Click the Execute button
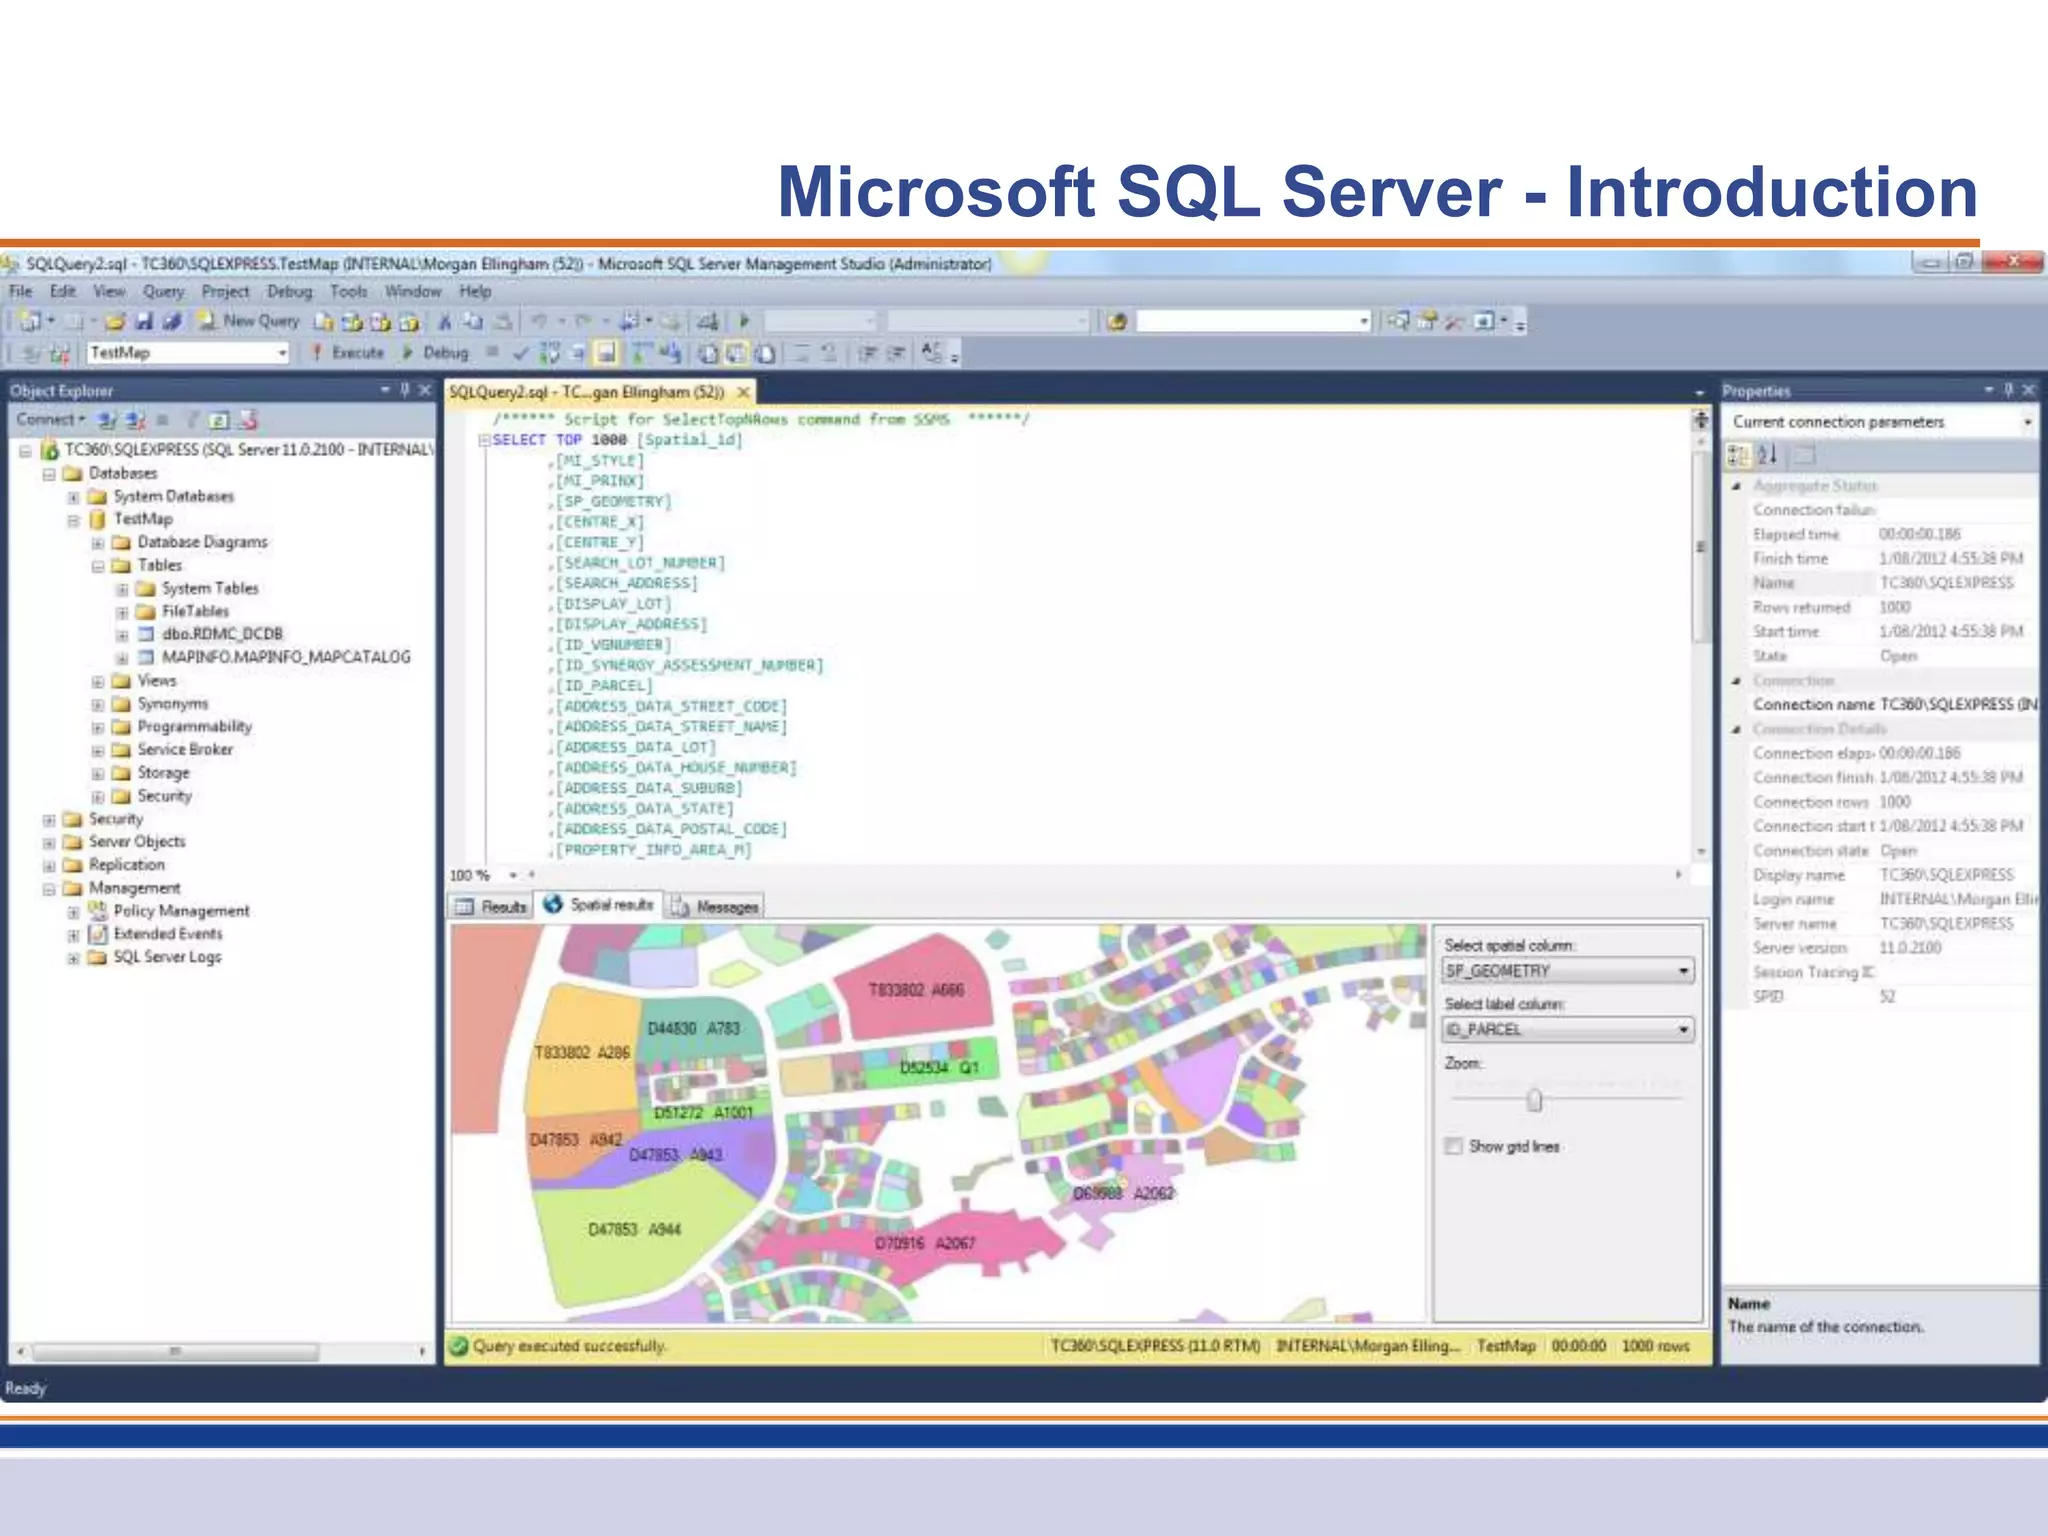 (347, 353)
